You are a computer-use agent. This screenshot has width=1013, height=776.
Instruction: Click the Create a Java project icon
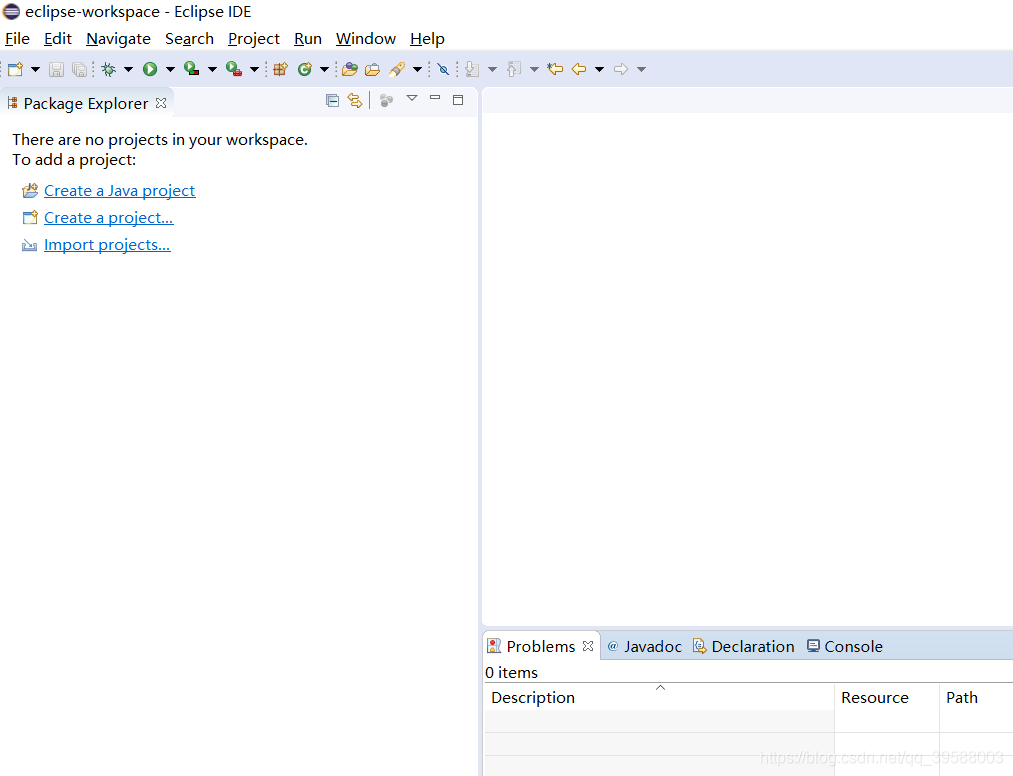pos(30,191)
